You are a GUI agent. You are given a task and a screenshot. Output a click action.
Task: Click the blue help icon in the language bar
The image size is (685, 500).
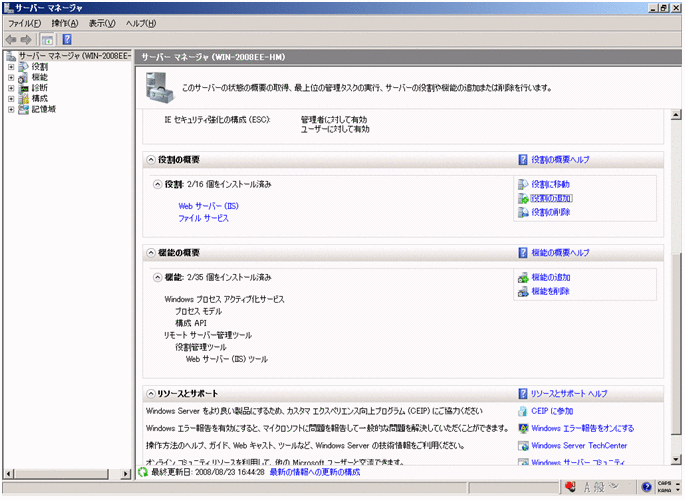[647, 487]
